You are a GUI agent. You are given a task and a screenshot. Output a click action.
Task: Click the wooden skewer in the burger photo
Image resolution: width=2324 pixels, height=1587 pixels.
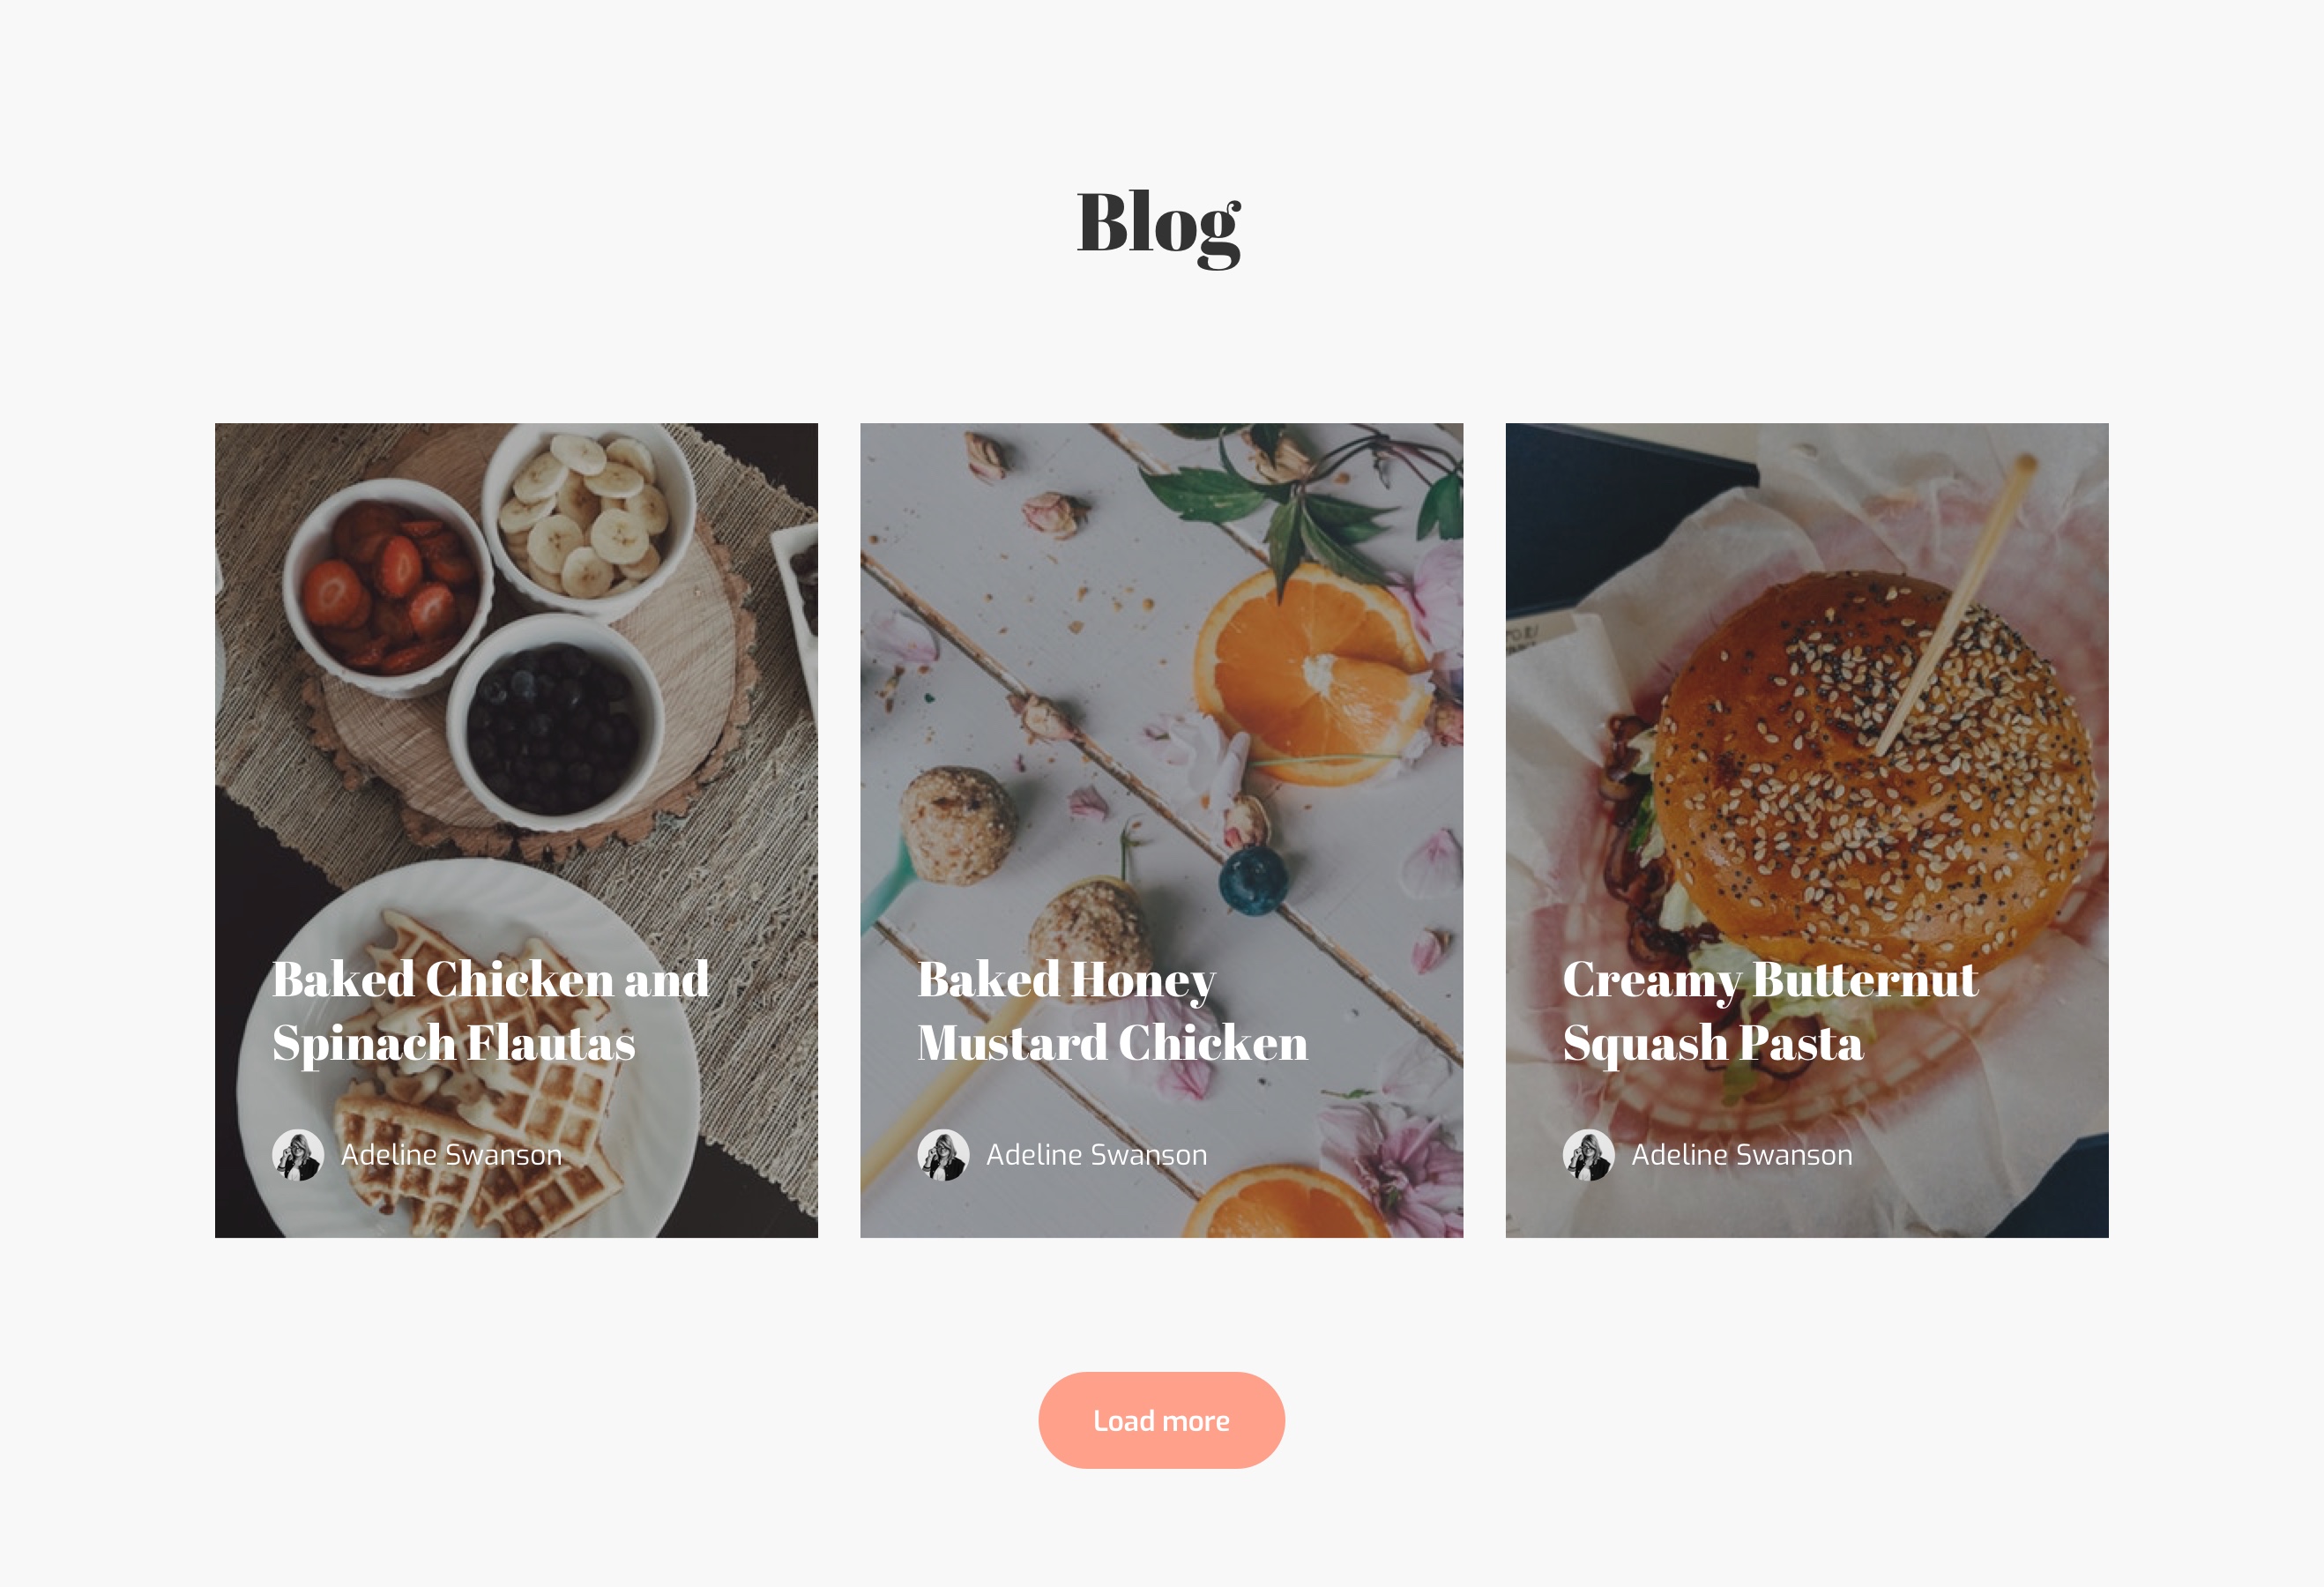[x=1955, y=605]
